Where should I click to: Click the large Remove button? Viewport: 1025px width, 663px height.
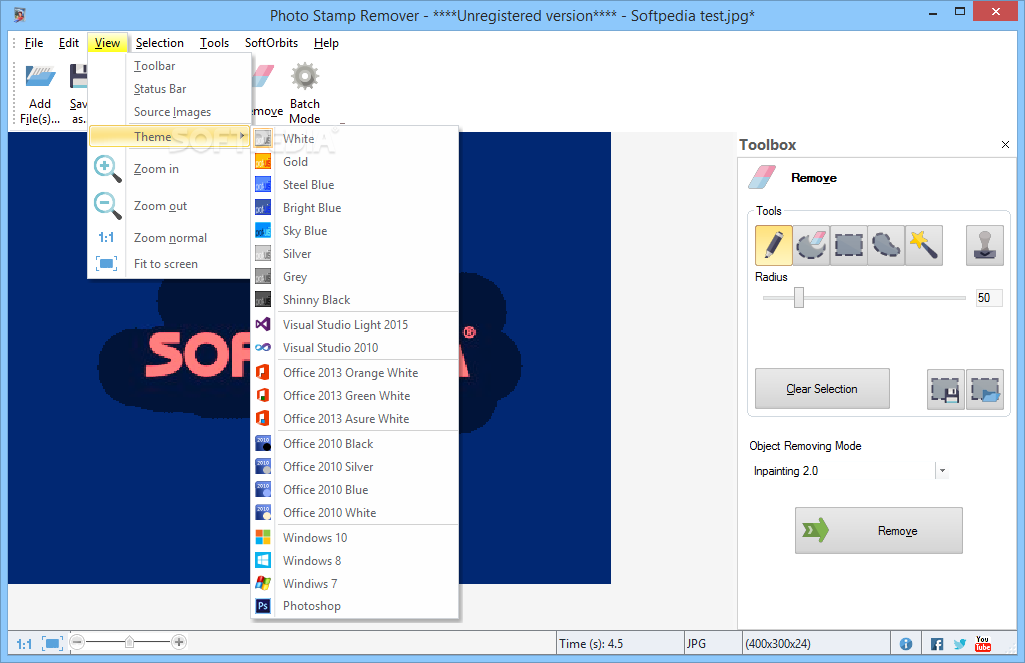click(879, 531)
